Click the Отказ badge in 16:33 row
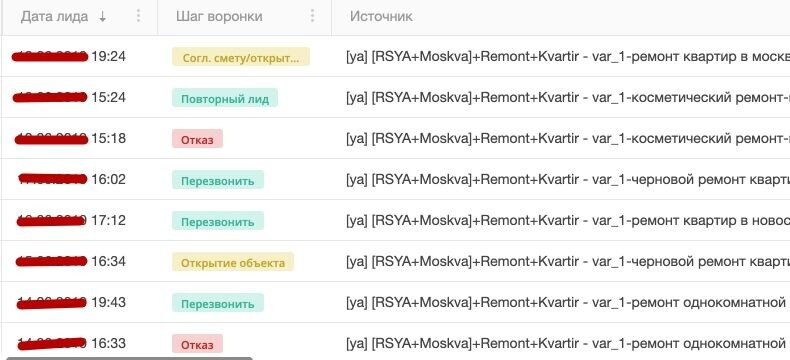Image resolution: width=790 pixels, height=360 pixels. tap(197, 344)
